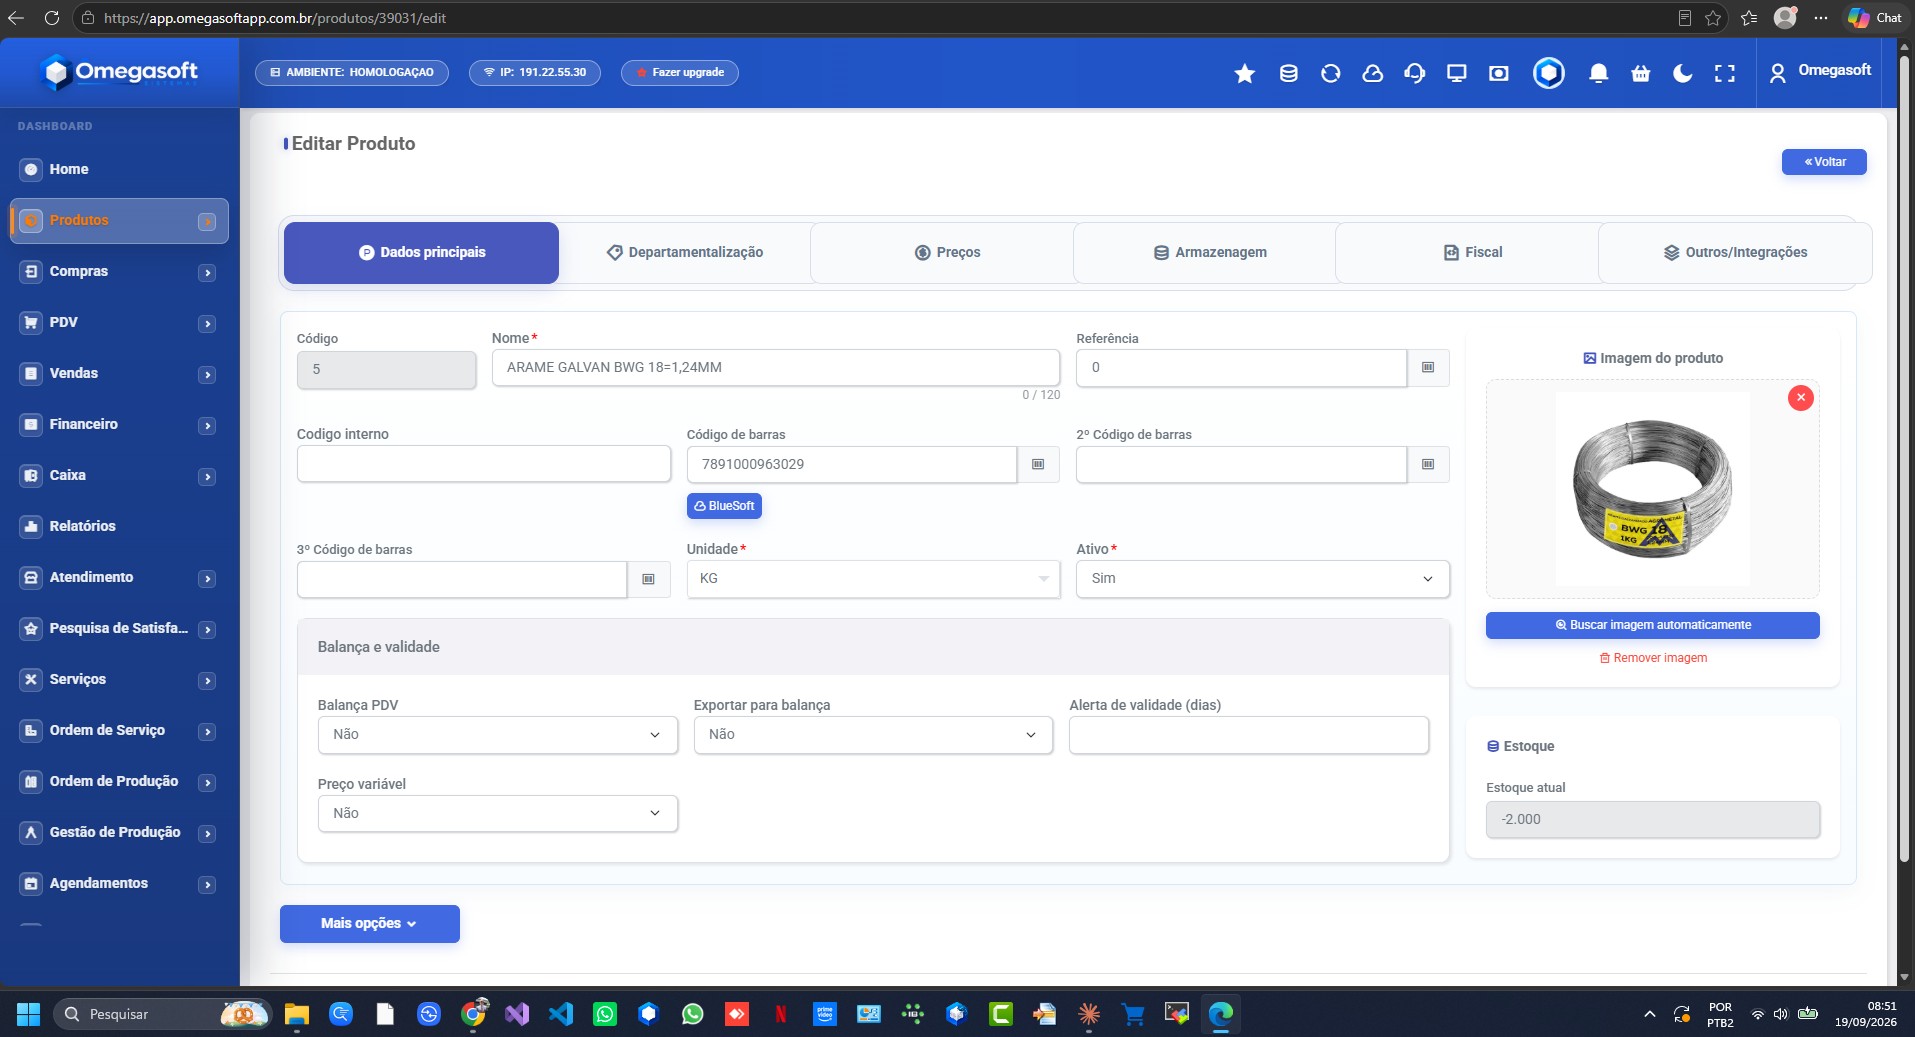Image resolution: width=1915 pixels, height=1037 pixels.
Task: Click barcode icon beside 3º Código de barras
Action: (648, 580)
